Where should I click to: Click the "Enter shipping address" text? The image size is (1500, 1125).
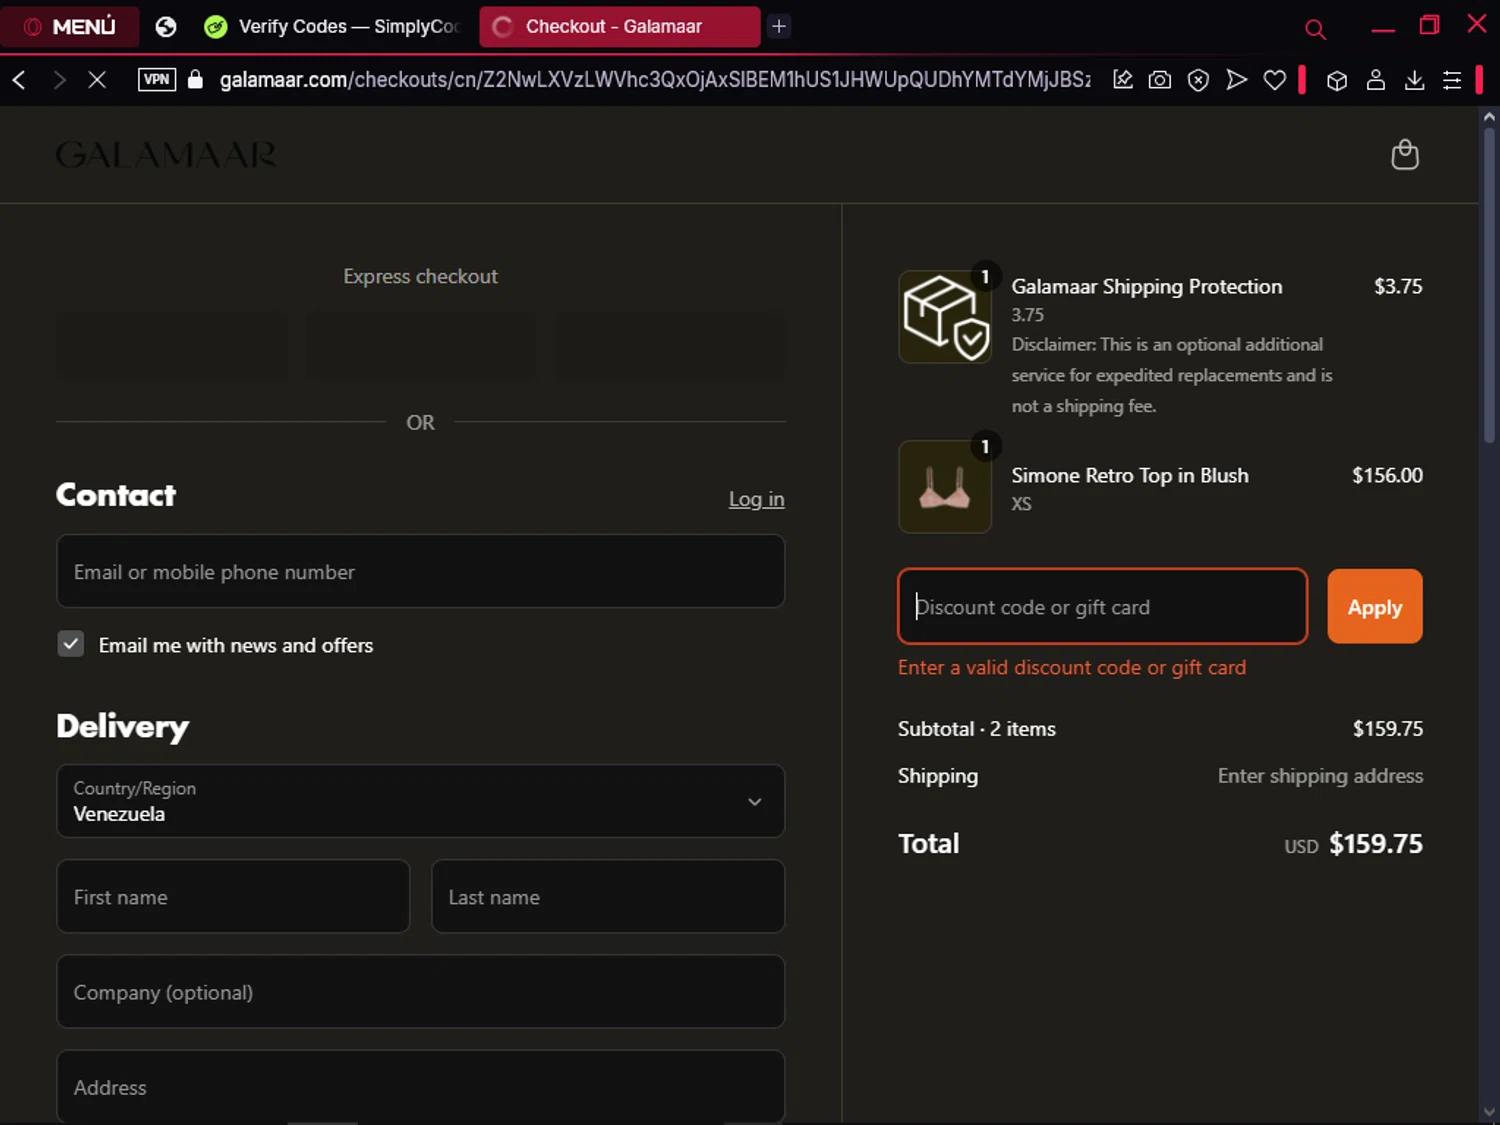[1320, 776]
